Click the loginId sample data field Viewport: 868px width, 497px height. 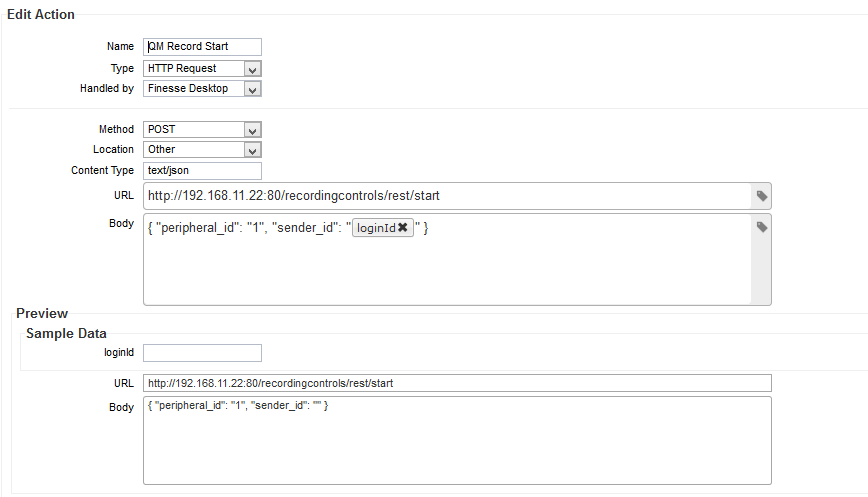tap(202, 353)
